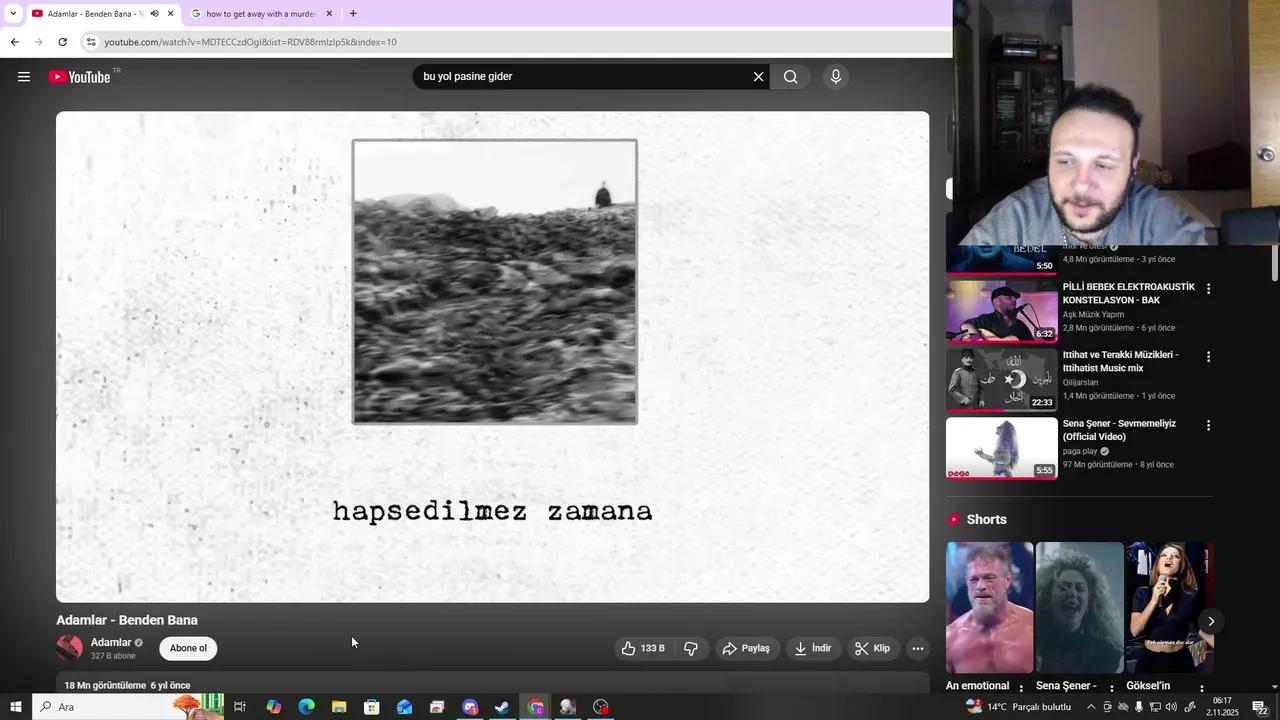Play PİLLİ BEBEK ELEKTROAKUSTİK thumbnail
The width and height of the screenshot is (1280, 720).
(1002, 311)
